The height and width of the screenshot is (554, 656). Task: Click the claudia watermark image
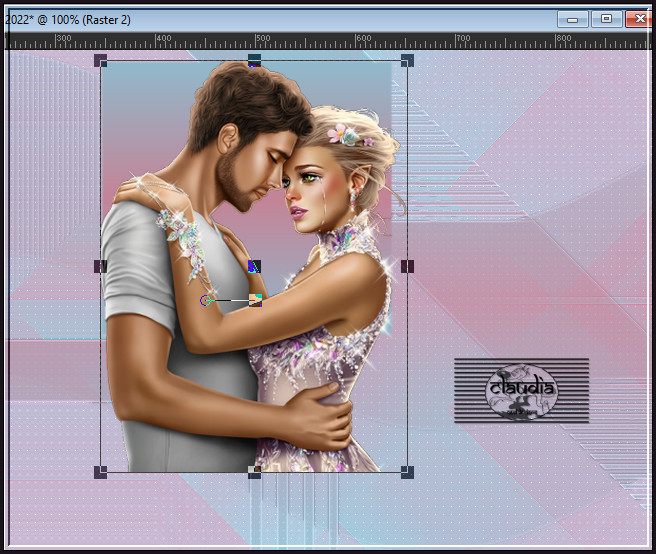[522, 390]
